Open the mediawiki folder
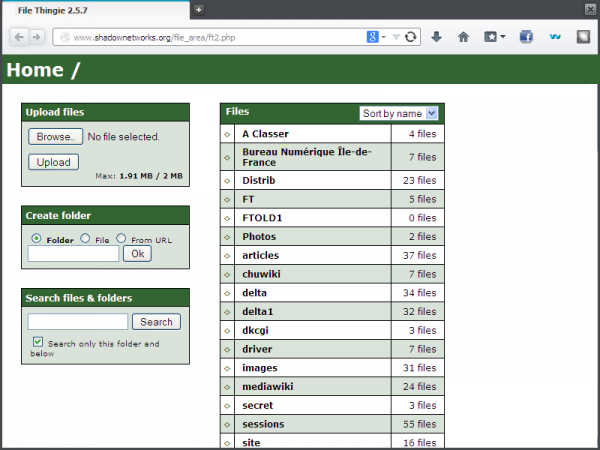This screenshot has height=450, width=600. pos(268,386)
